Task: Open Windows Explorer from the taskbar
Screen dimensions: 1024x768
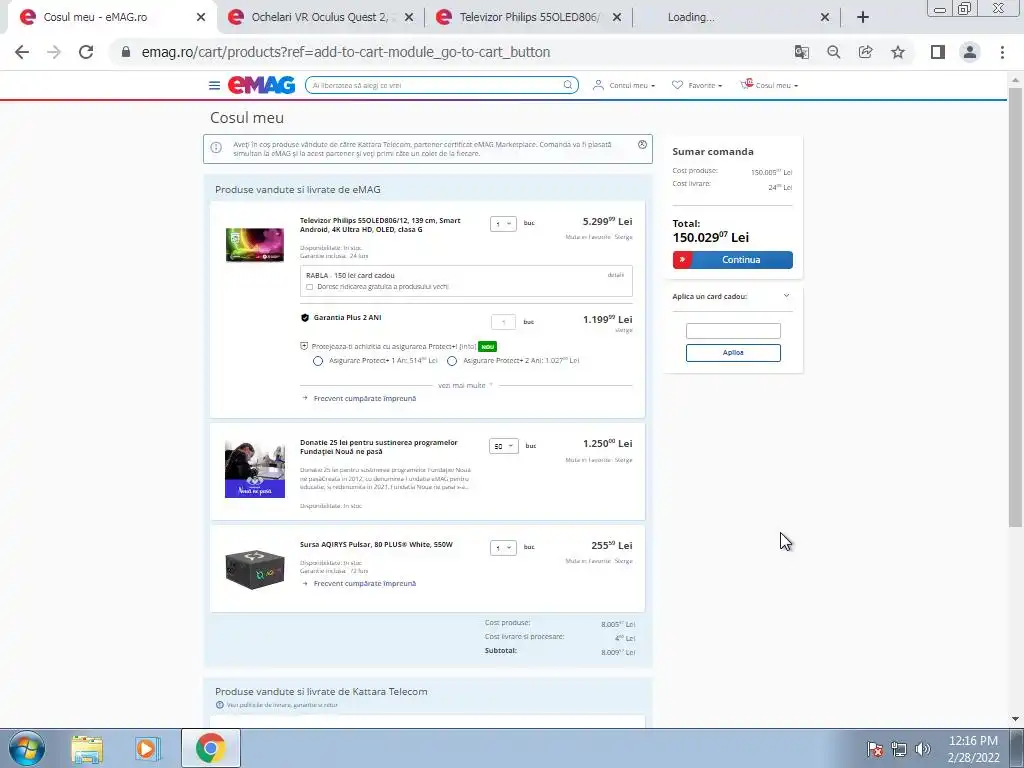Action: click(x=87, y=748)
